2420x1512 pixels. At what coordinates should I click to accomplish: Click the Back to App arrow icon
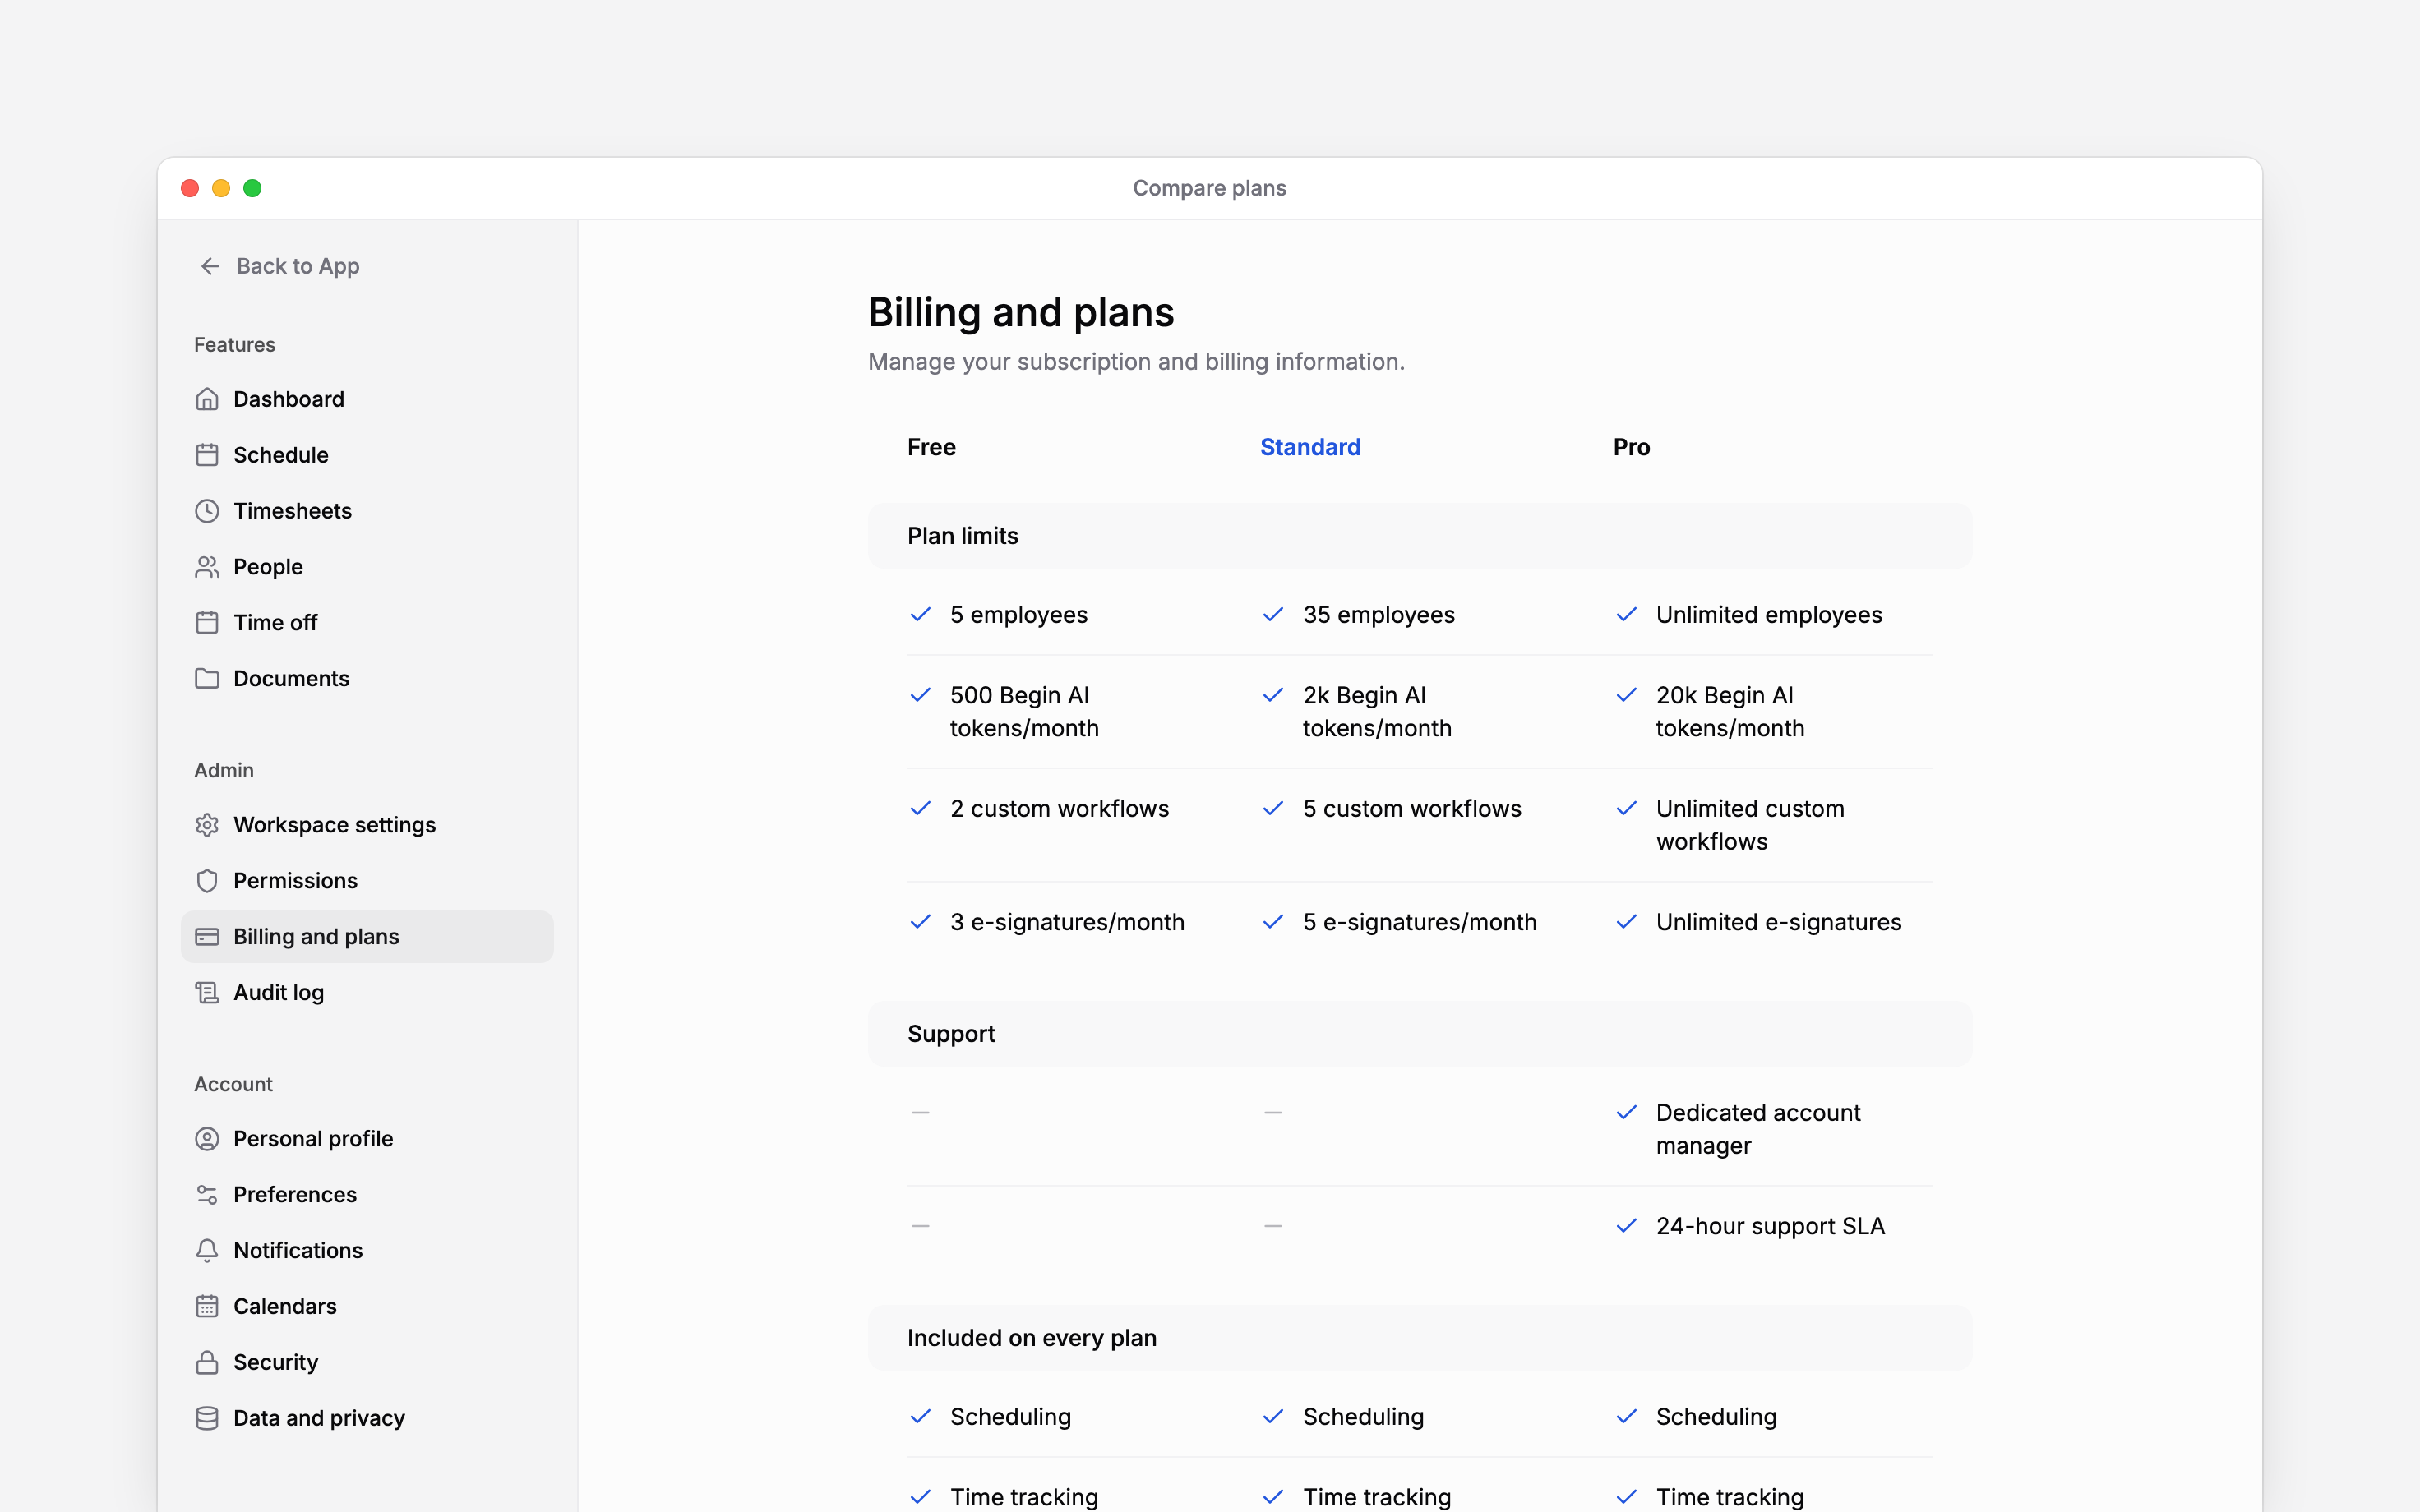tap(210, 266)
